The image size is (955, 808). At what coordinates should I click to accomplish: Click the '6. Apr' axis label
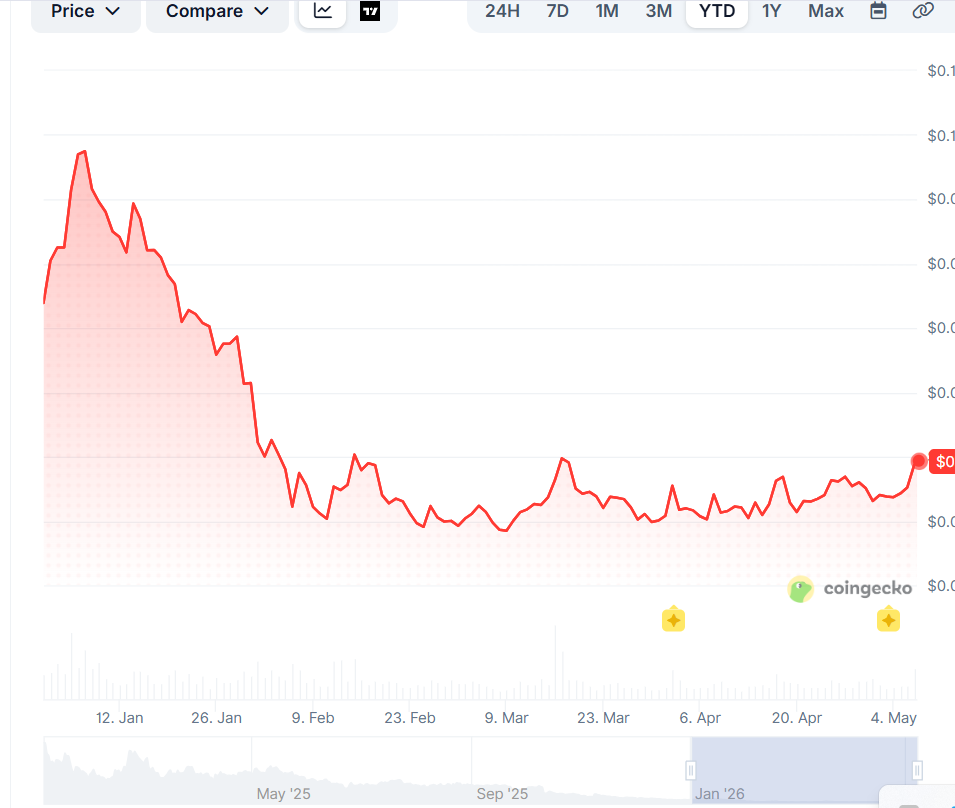(x=700, y=718)
